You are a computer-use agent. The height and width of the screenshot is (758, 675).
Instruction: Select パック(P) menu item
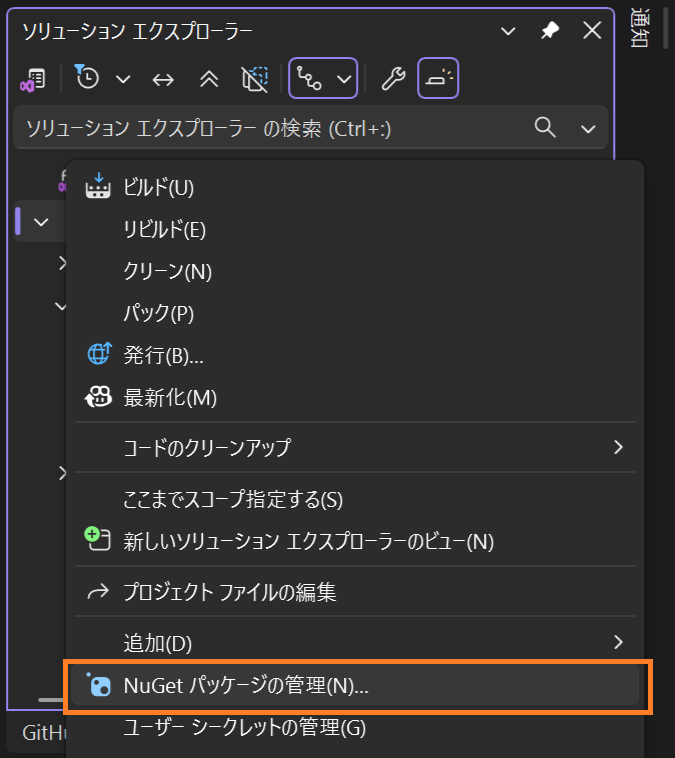click(x=355, y=313)
